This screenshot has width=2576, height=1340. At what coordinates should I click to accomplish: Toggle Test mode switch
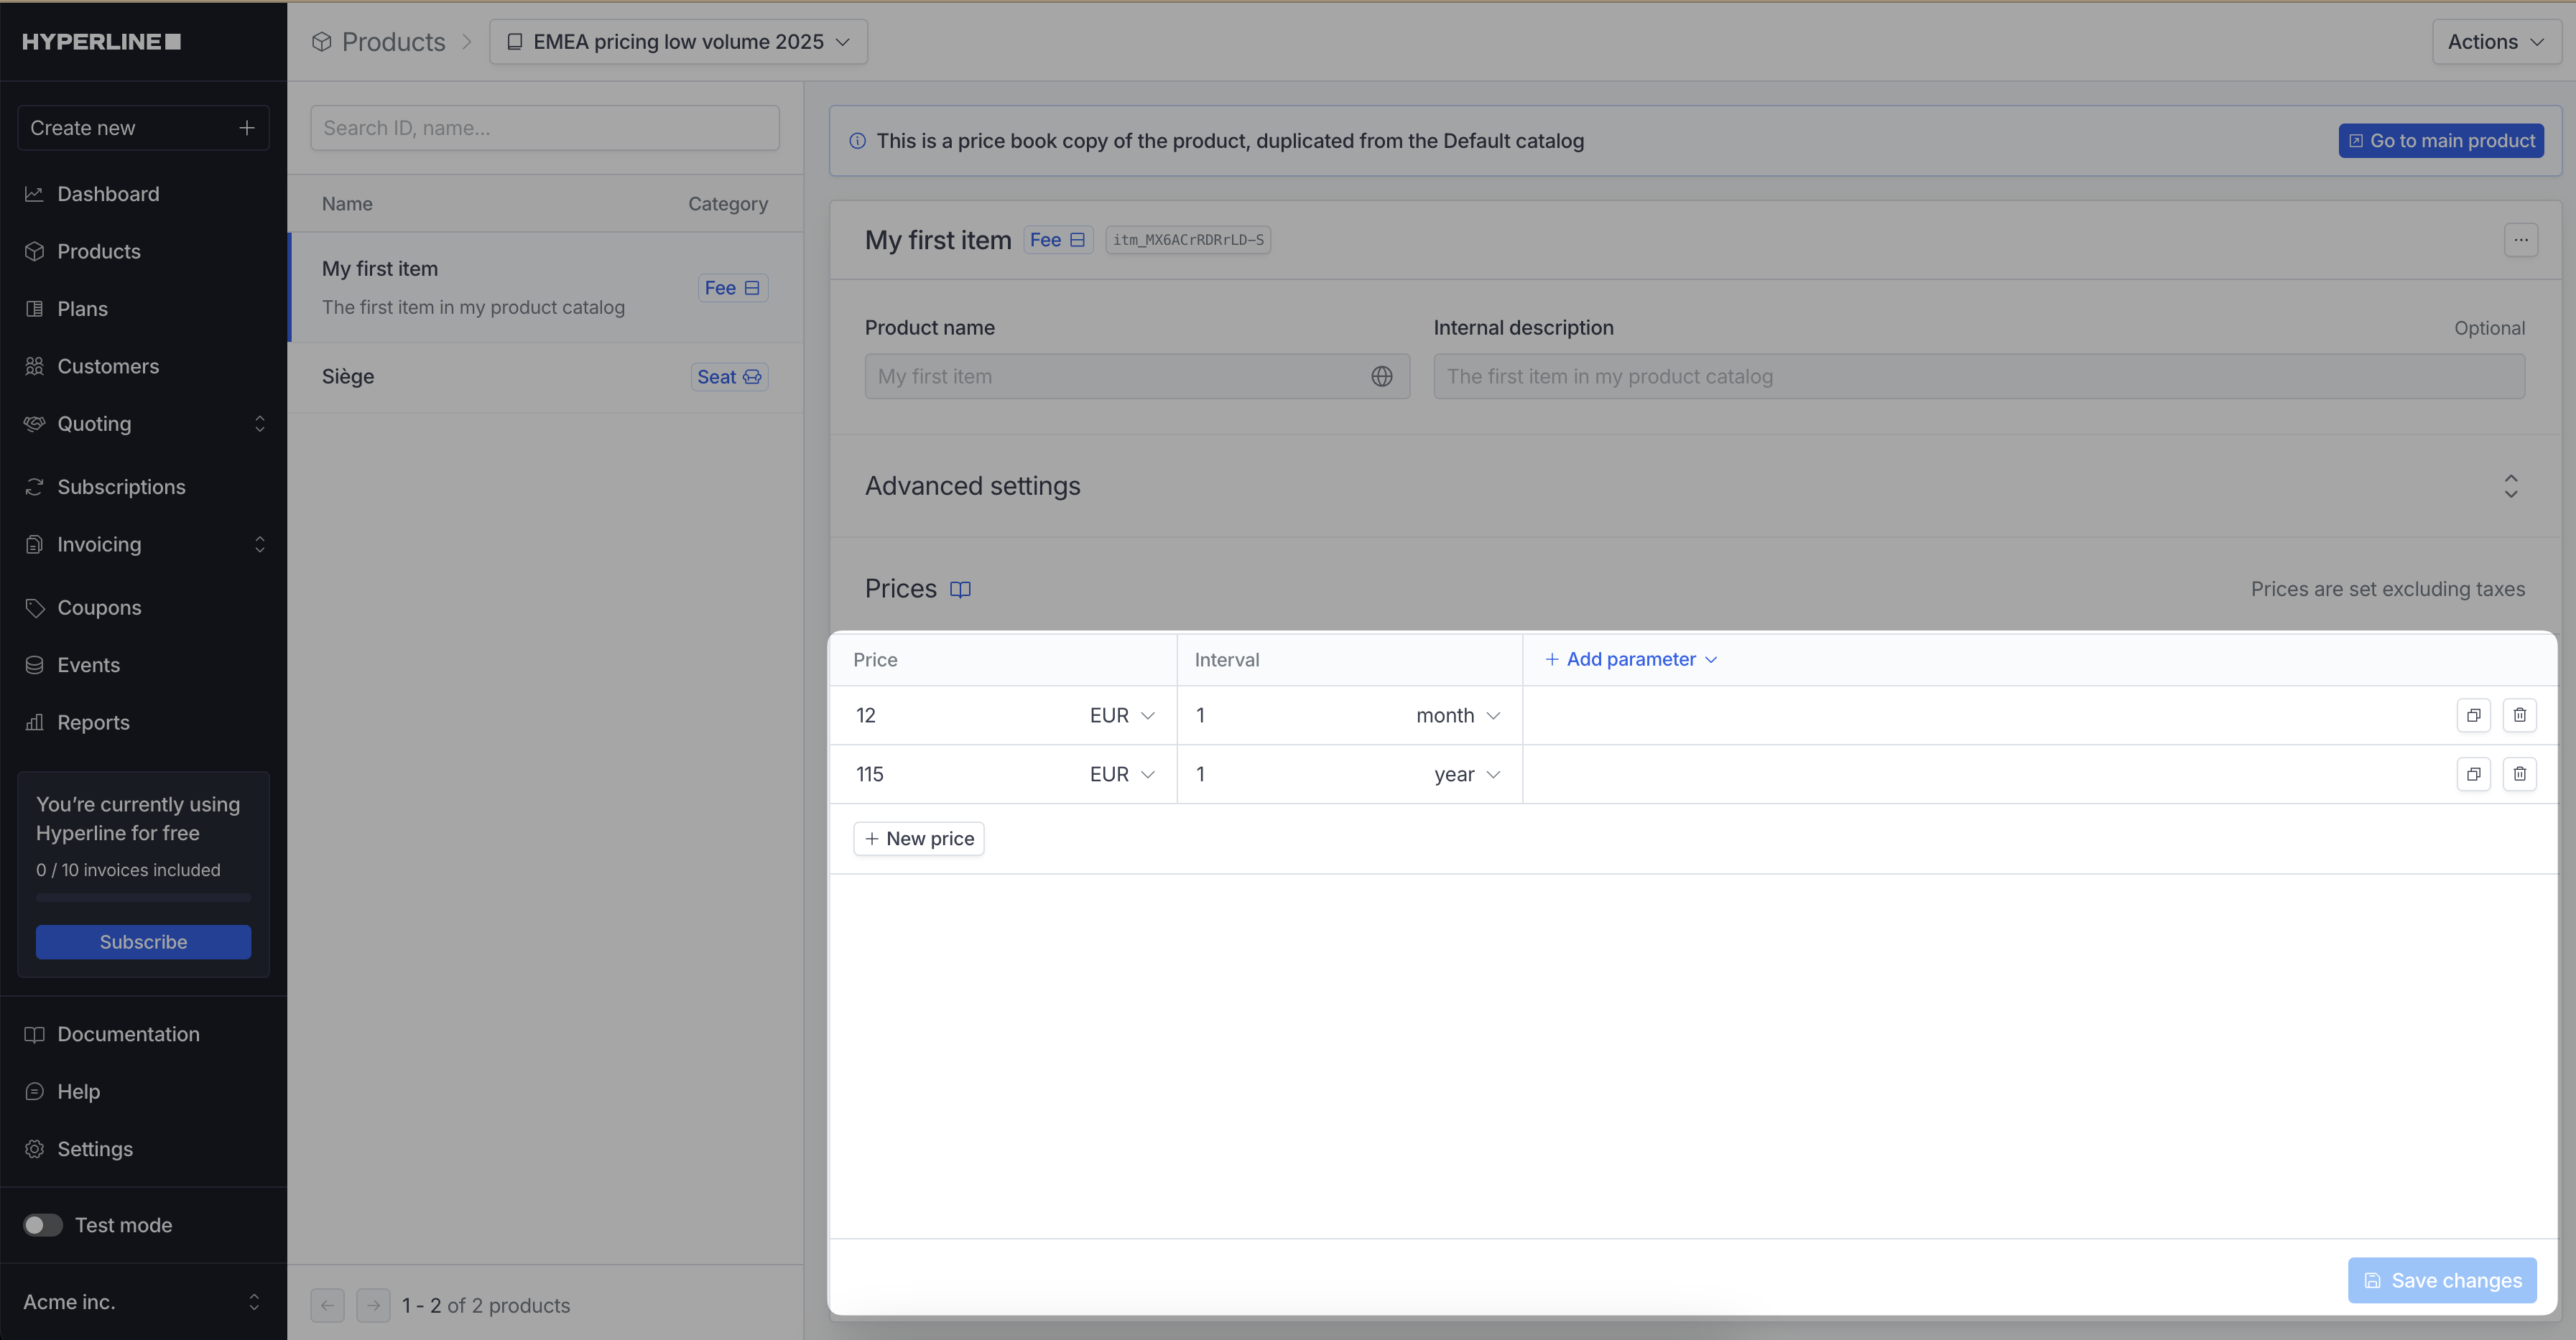(x=43, y=1225)
